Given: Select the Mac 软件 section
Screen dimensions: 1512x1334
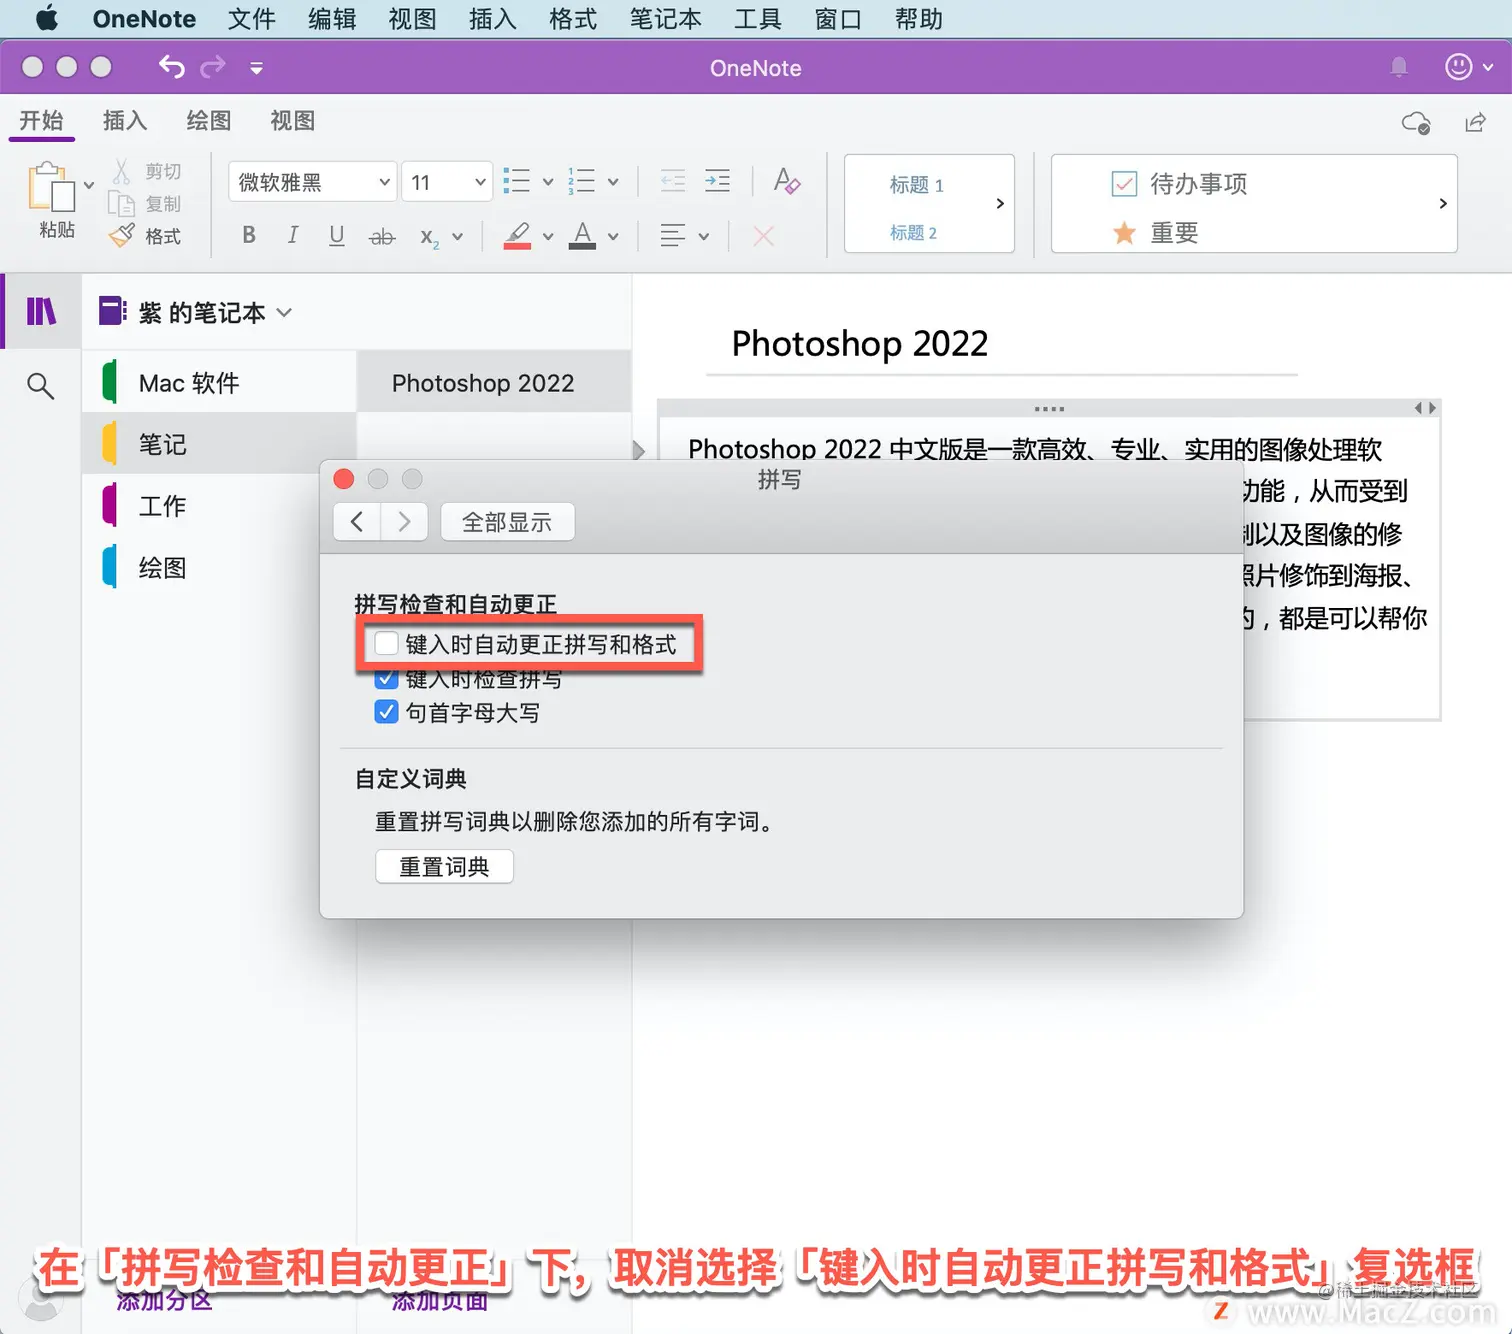Looking at the screenshot, I should click(219, 383).
